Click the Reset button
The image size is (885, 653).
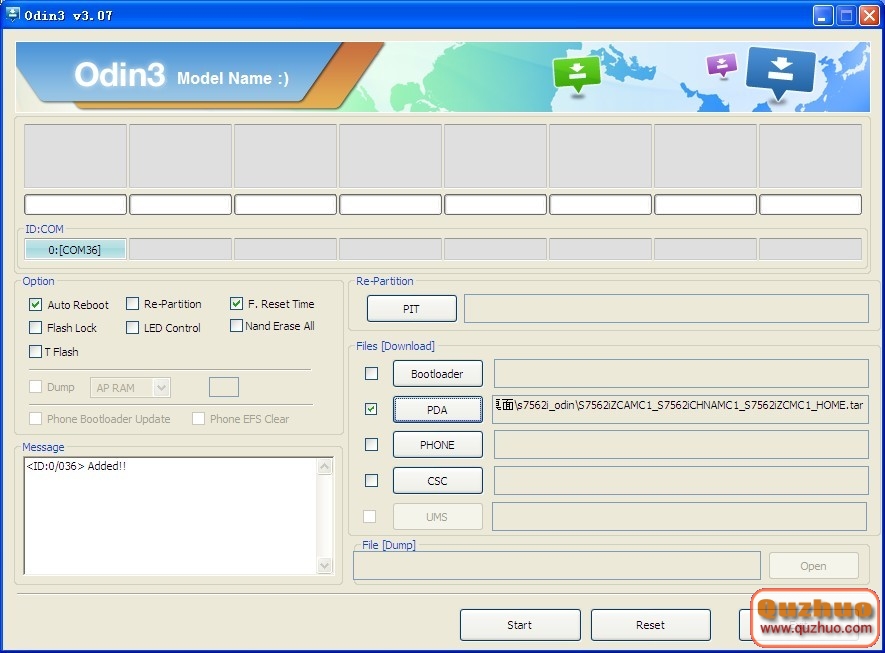coord(650,625)
